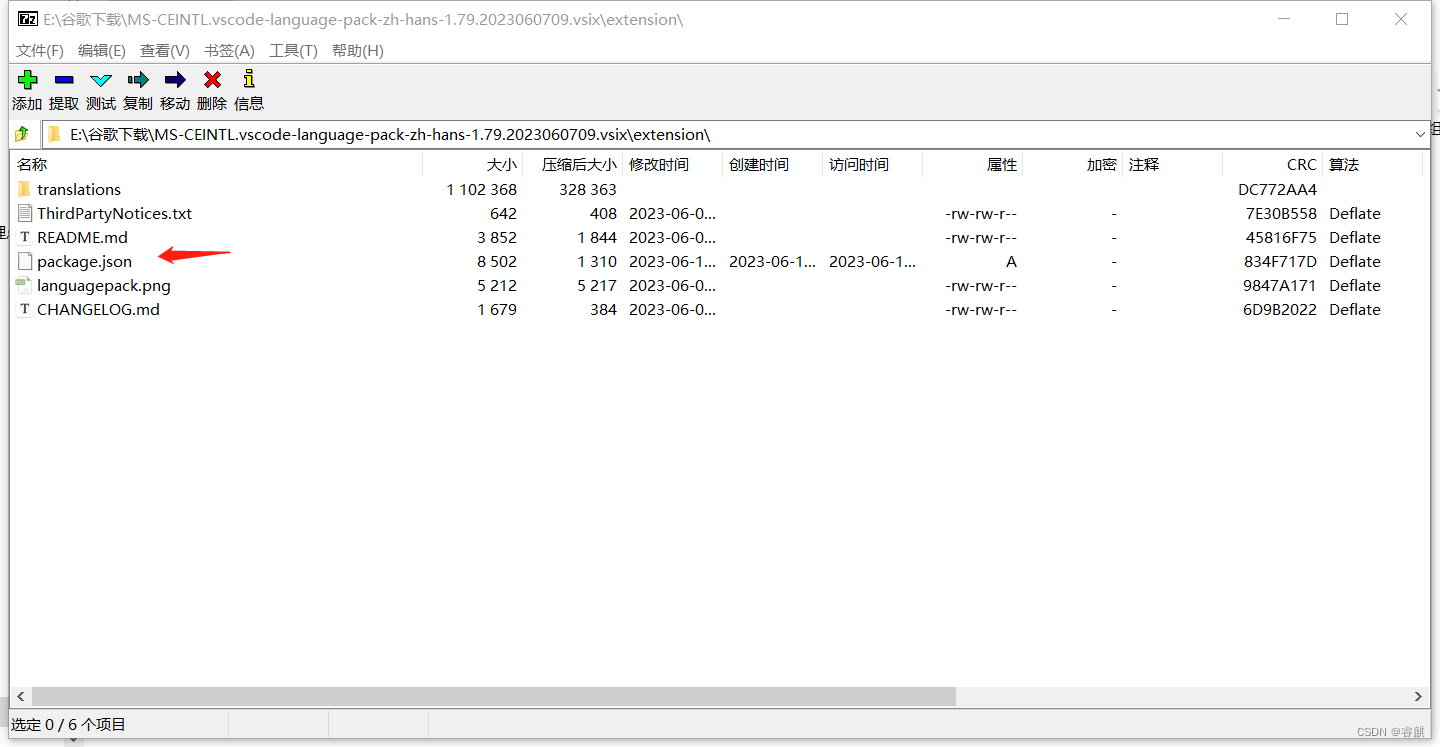The width and height of the screenshot is (1440, 747).
Task: Click the Copy (复制) arrow icon
Action: (138, 80)
